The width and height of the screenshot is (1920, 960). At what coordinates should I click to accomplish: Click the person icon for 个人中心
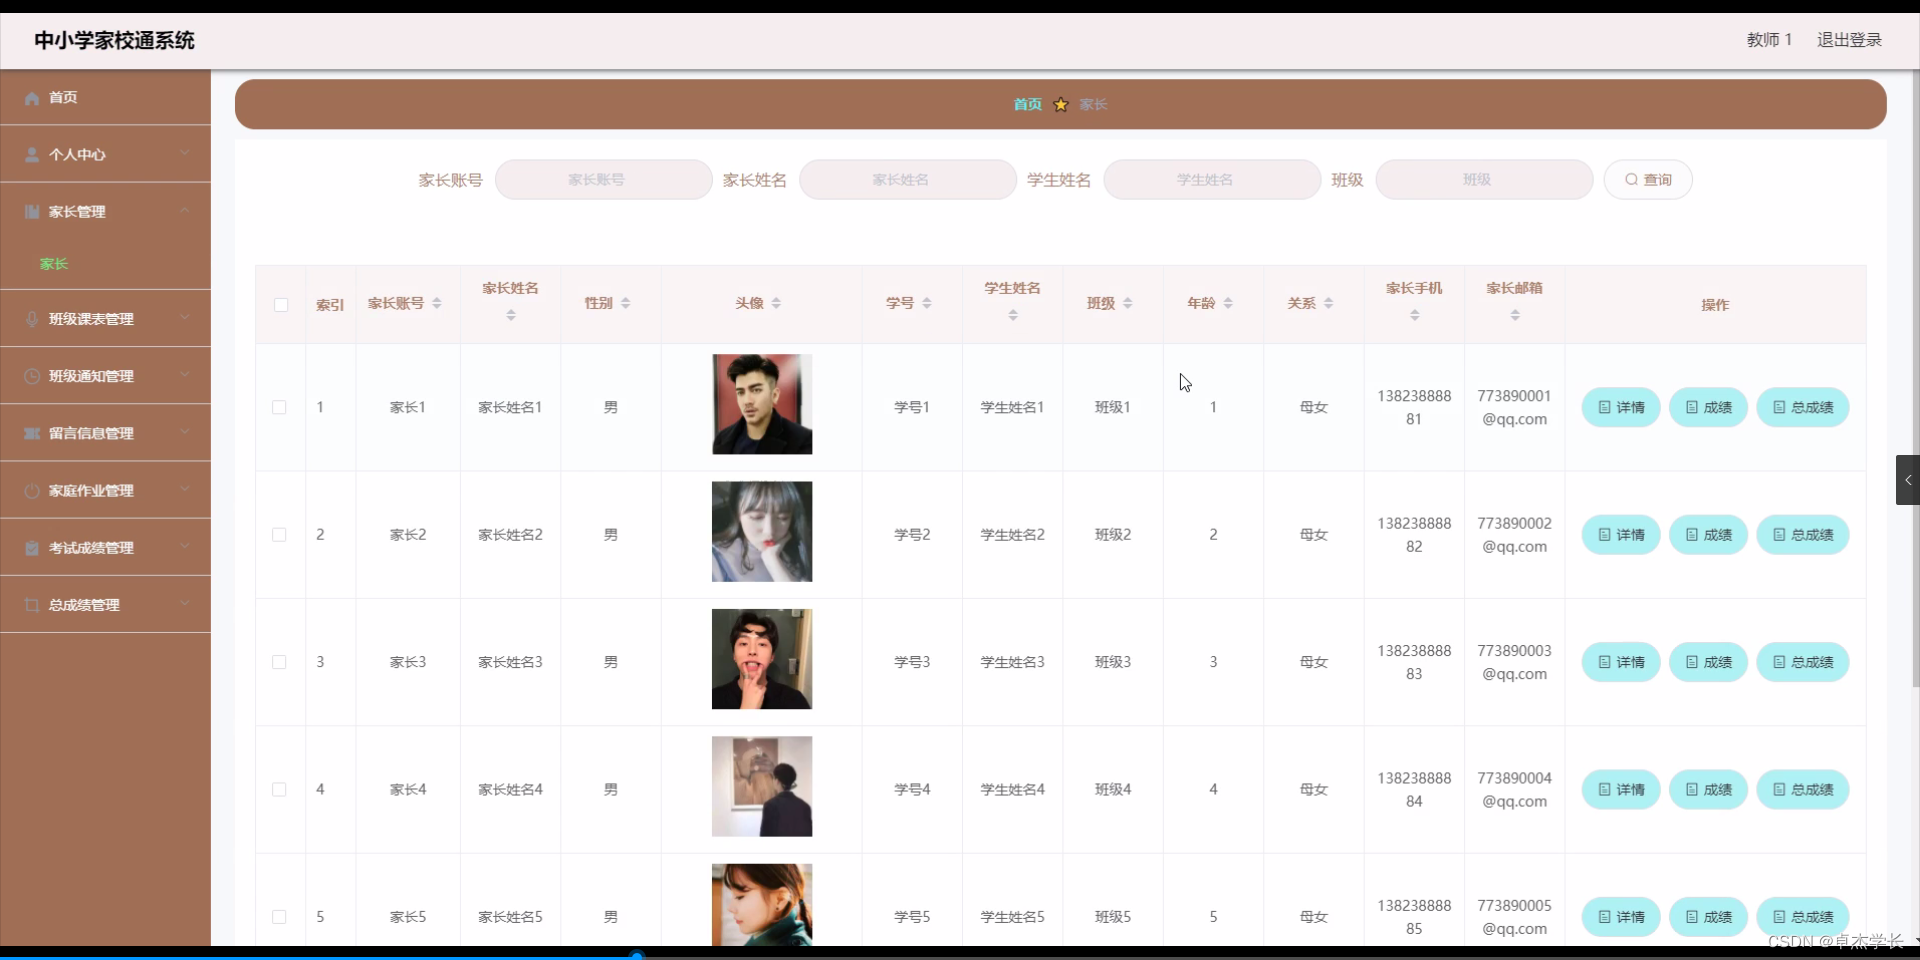pyautogui.click(x=31, y=154)
